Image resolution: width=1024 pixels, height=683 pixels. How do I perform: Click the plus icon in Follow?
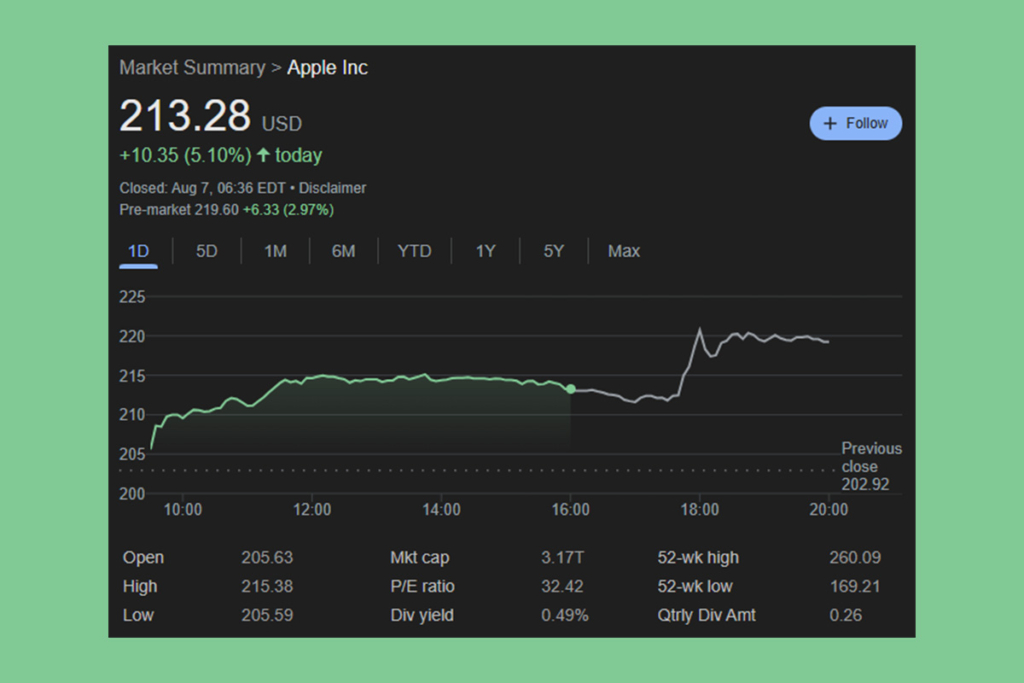(x=830, y=123)
